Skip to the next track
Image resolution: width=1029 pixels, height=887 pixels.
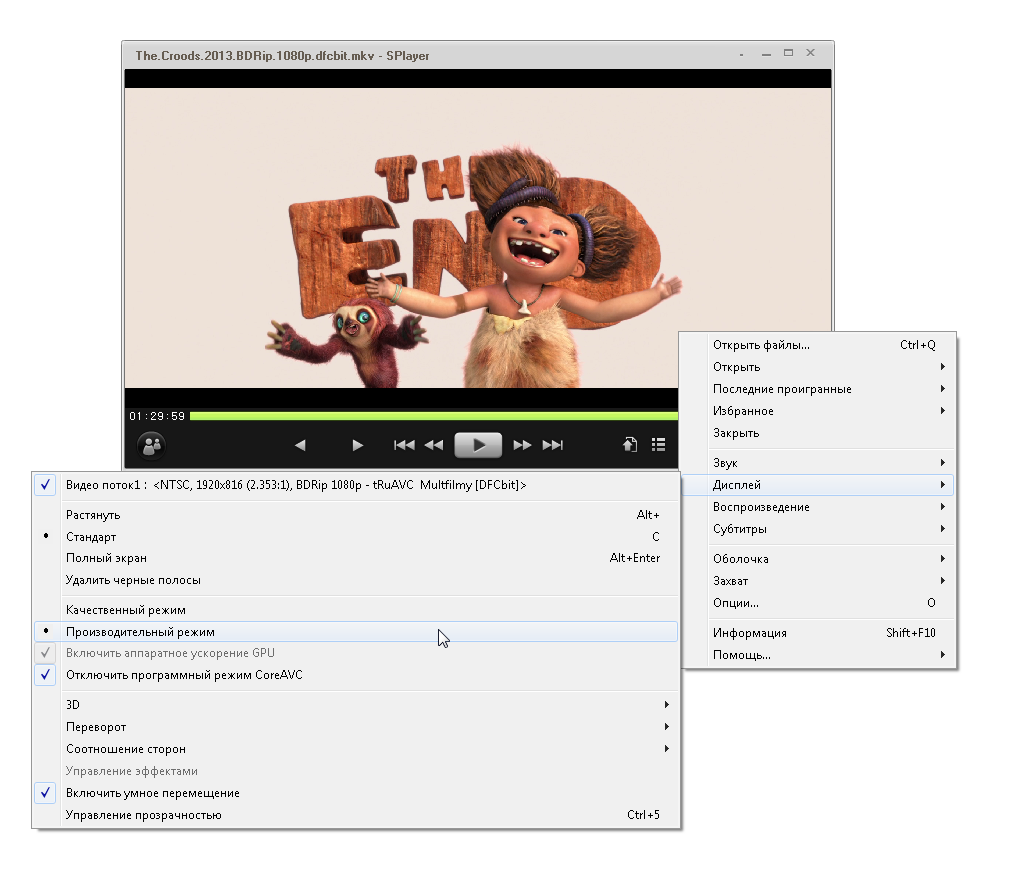(x=553, y=445)
